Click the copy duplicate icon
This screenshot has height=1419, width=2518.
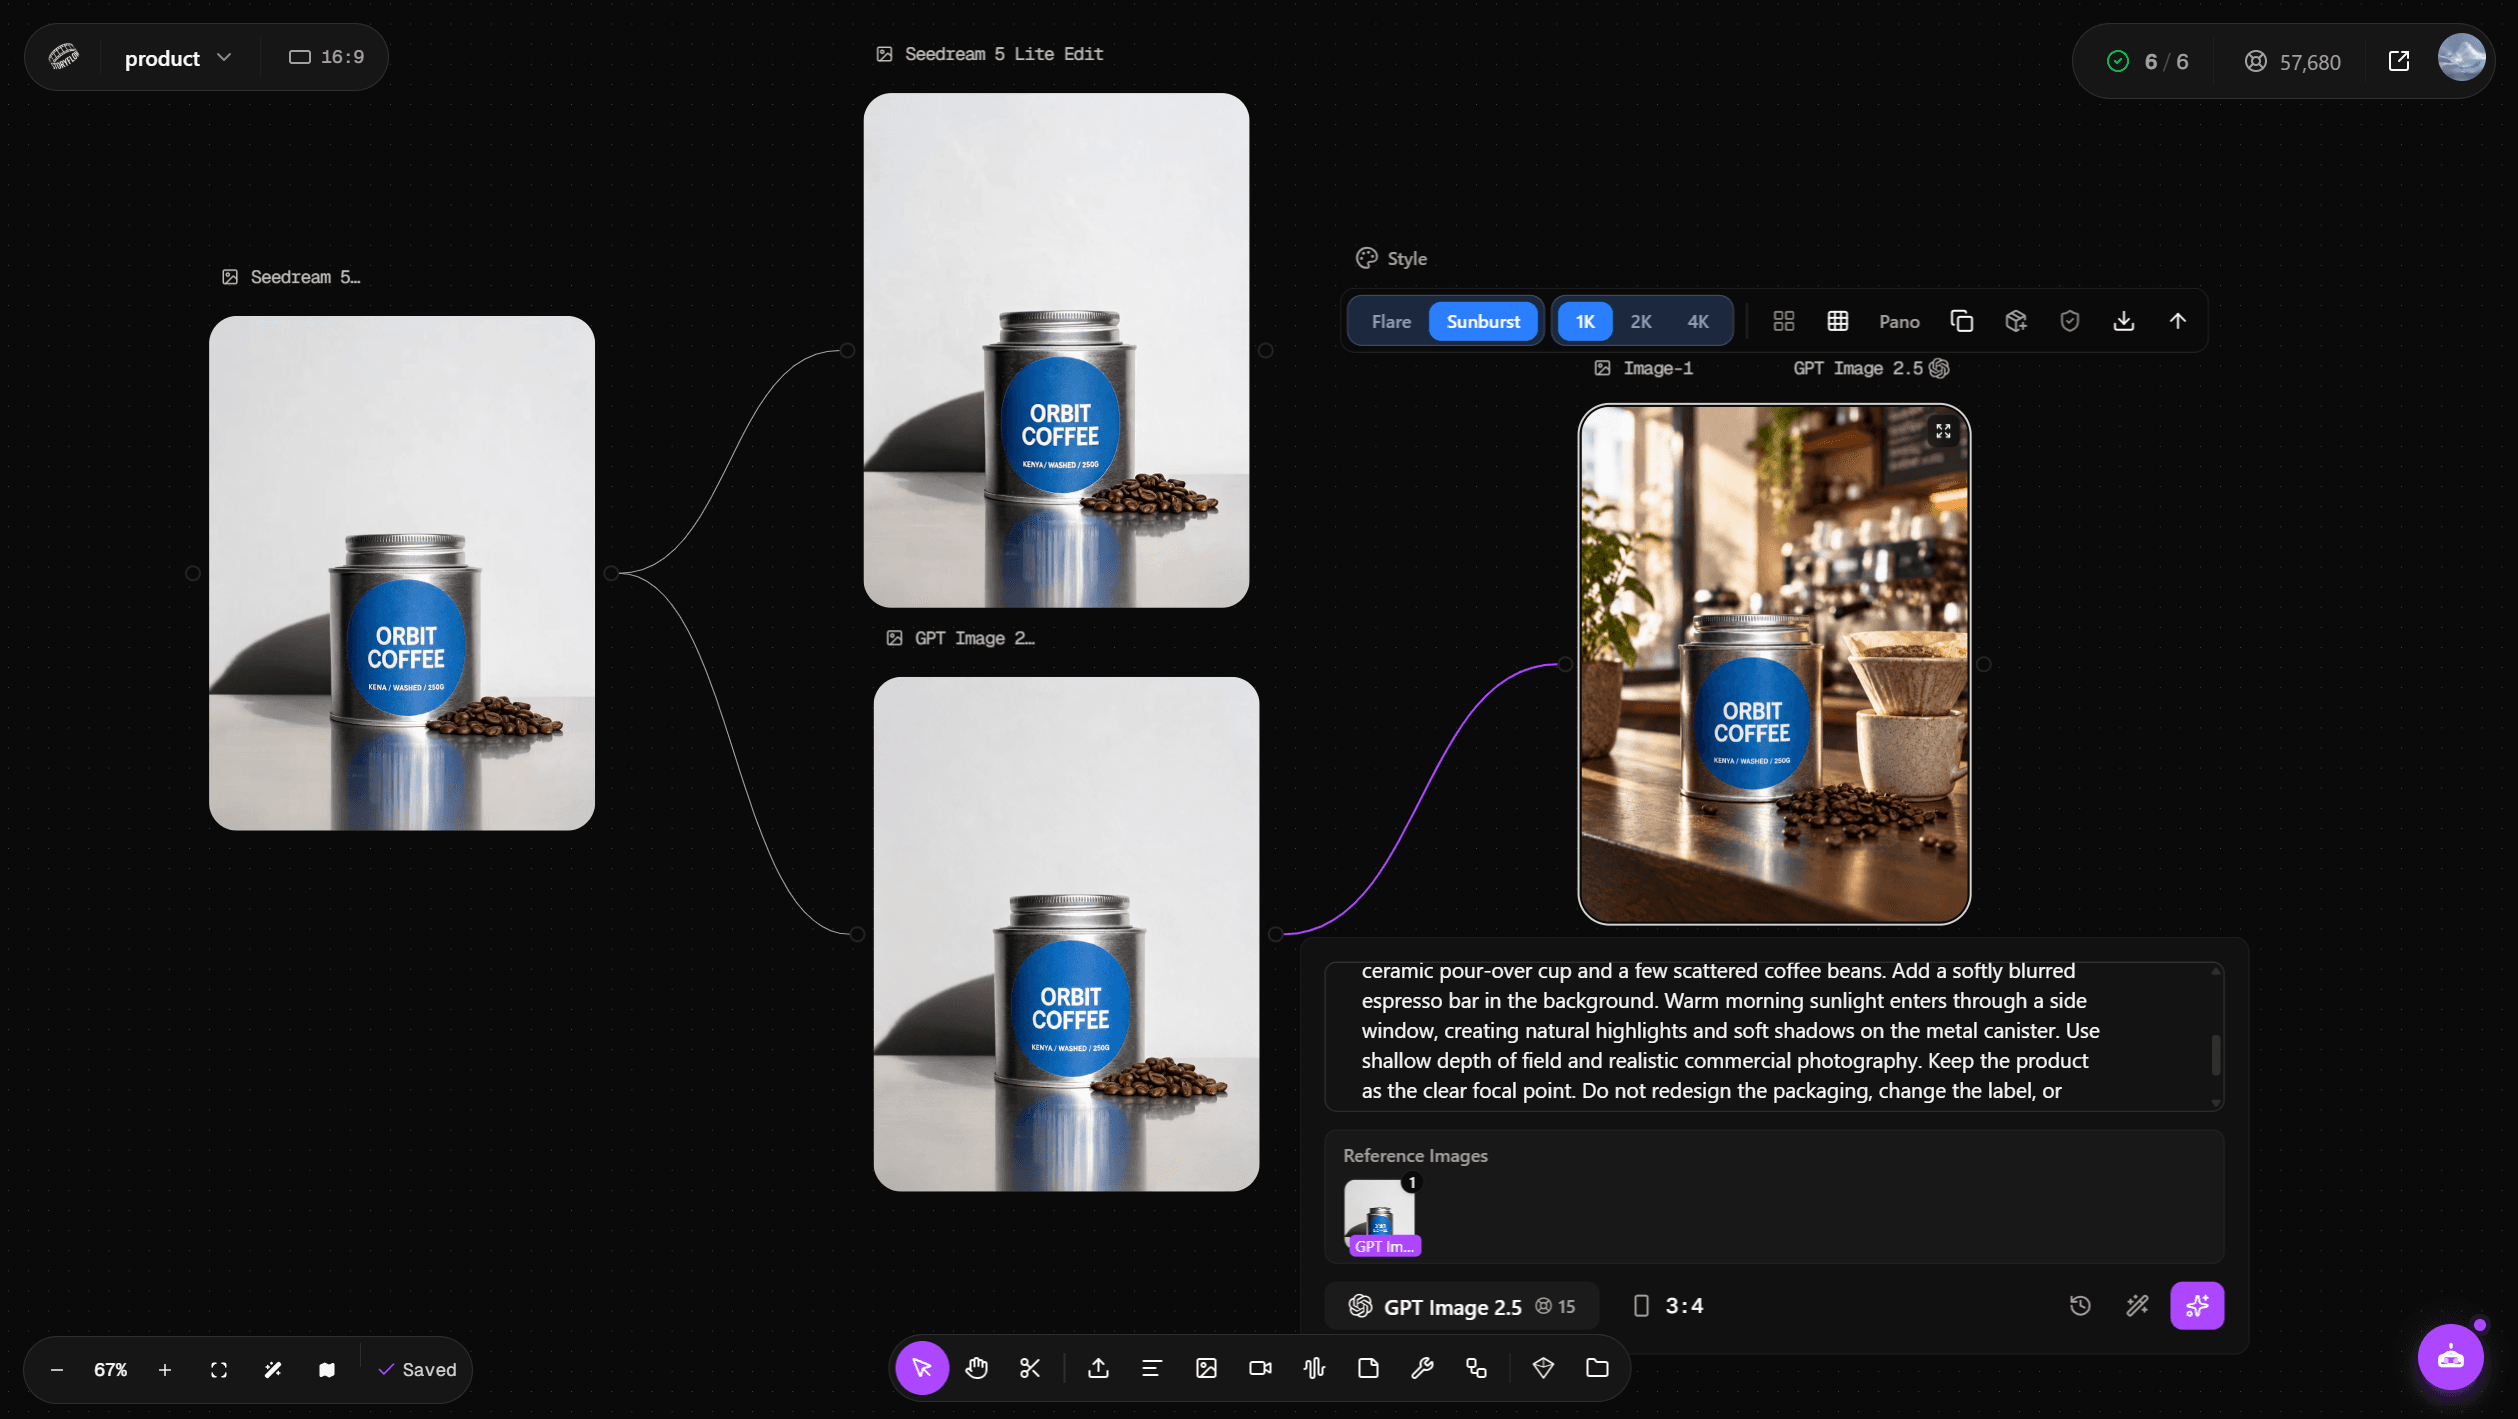tap(1961, 321)
